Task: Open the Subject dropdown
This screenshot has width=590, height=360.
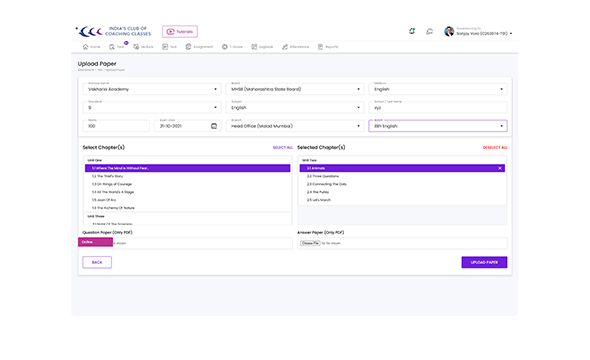Action: [295, 108]
